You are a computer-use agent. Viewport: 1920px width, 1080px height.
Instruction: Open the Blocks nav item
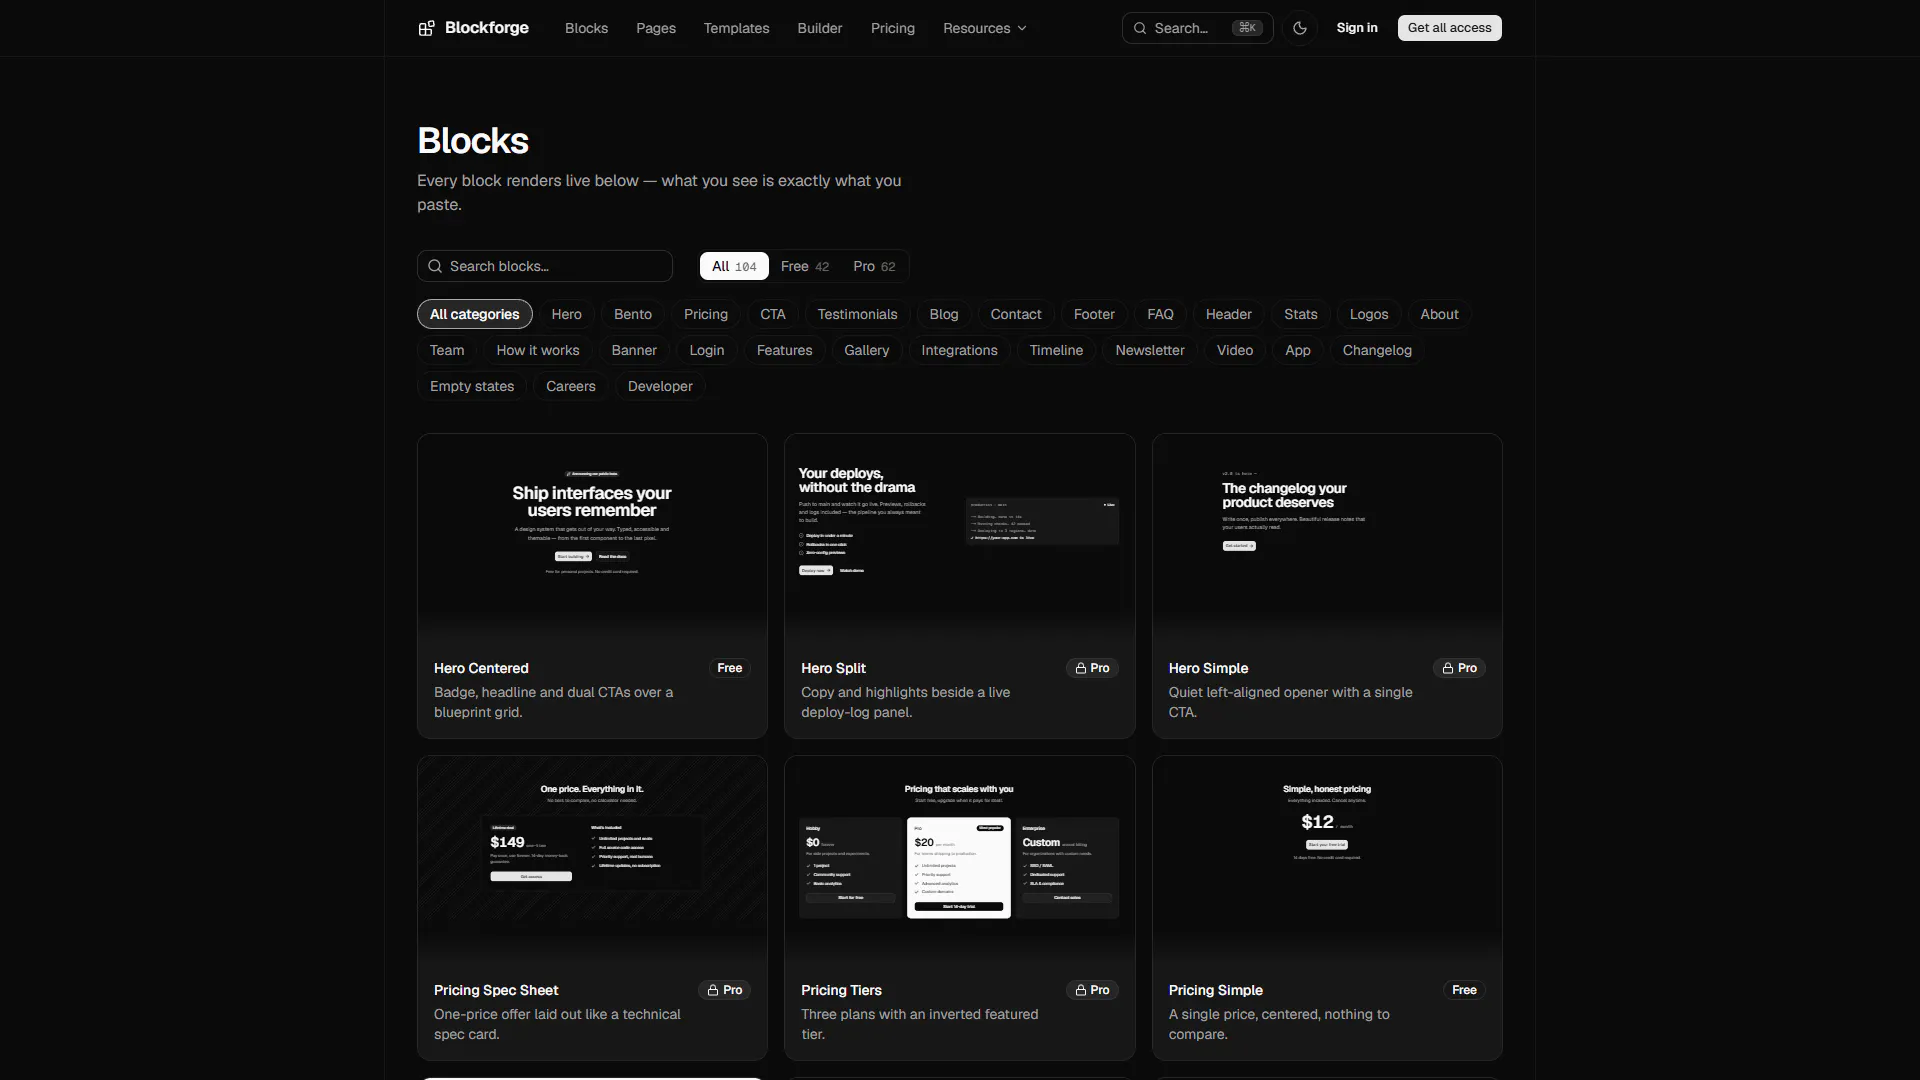tap(586, 28)
